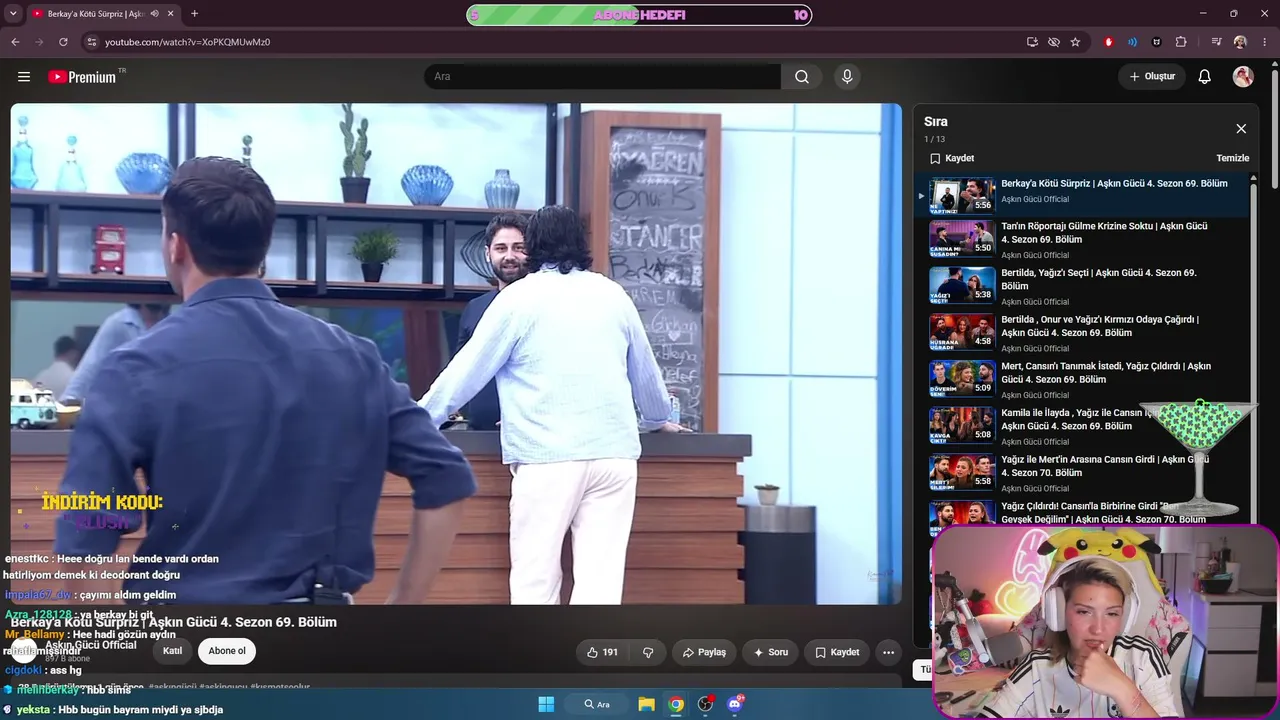Screen dimensions: 1280x720
Task: Close the Sıra queue panel
Action: pos(1241,128)
